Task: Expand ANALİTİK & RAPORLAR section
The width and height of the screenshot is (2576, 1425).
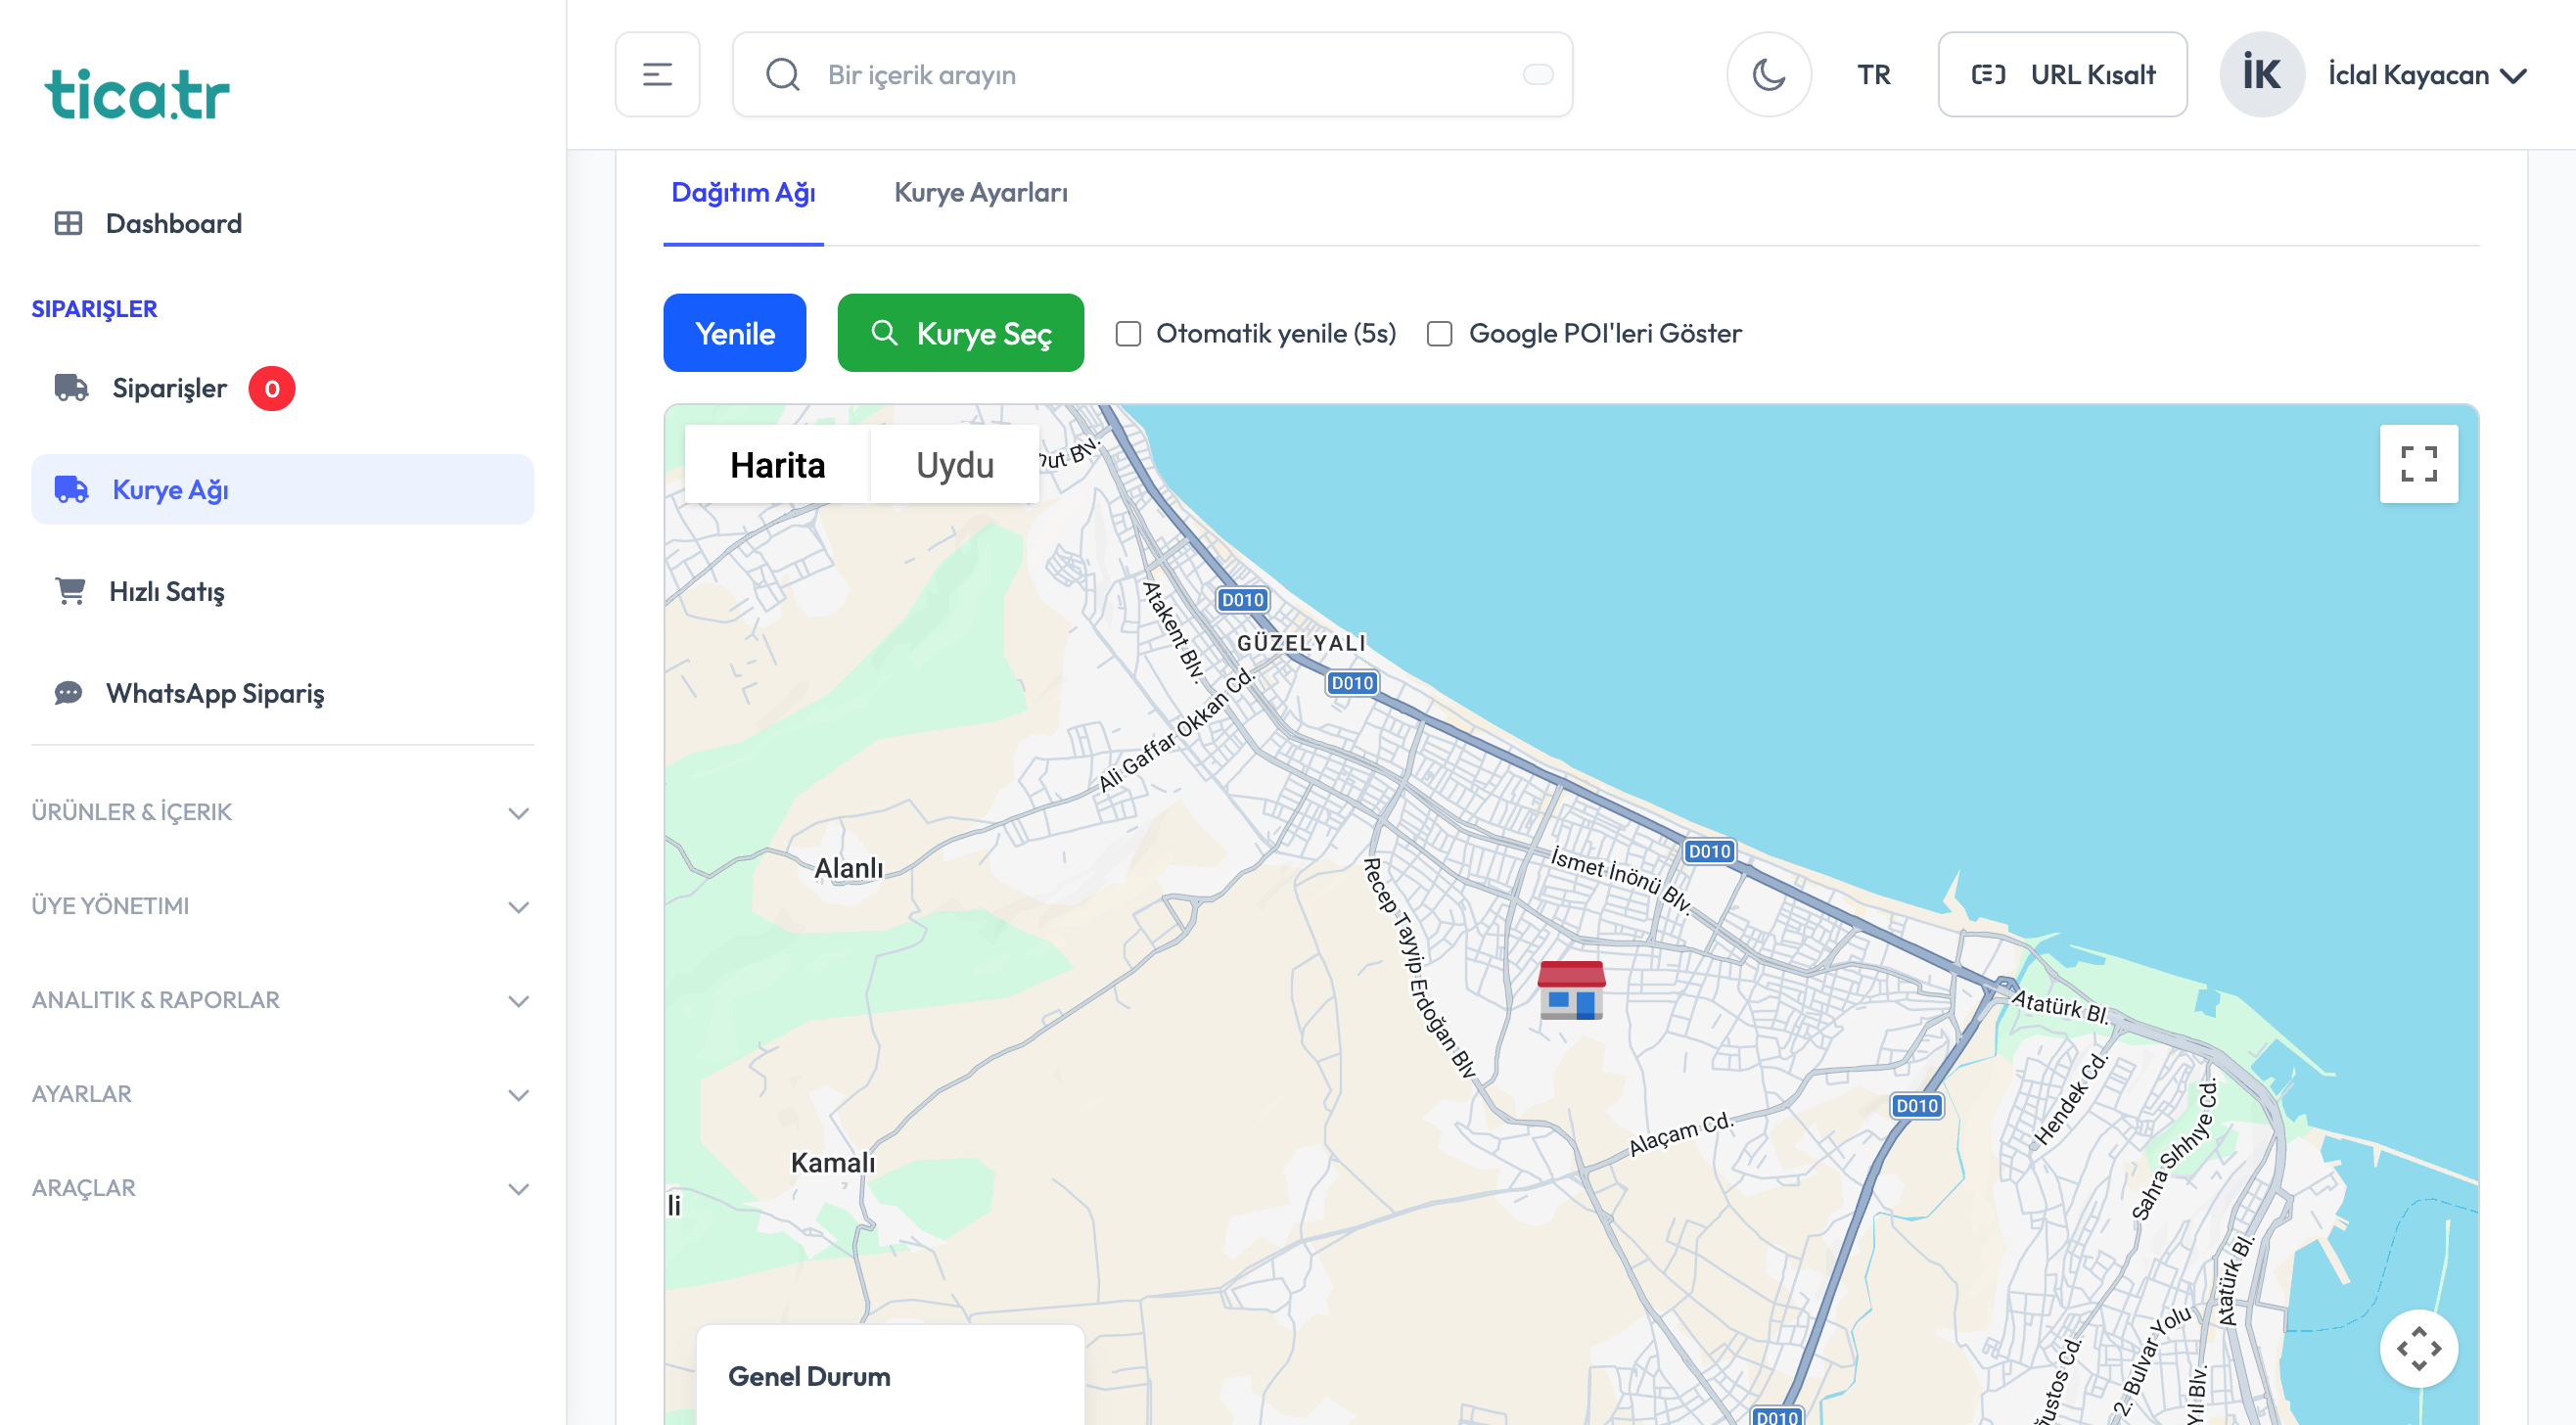Action: [280, 1000]
